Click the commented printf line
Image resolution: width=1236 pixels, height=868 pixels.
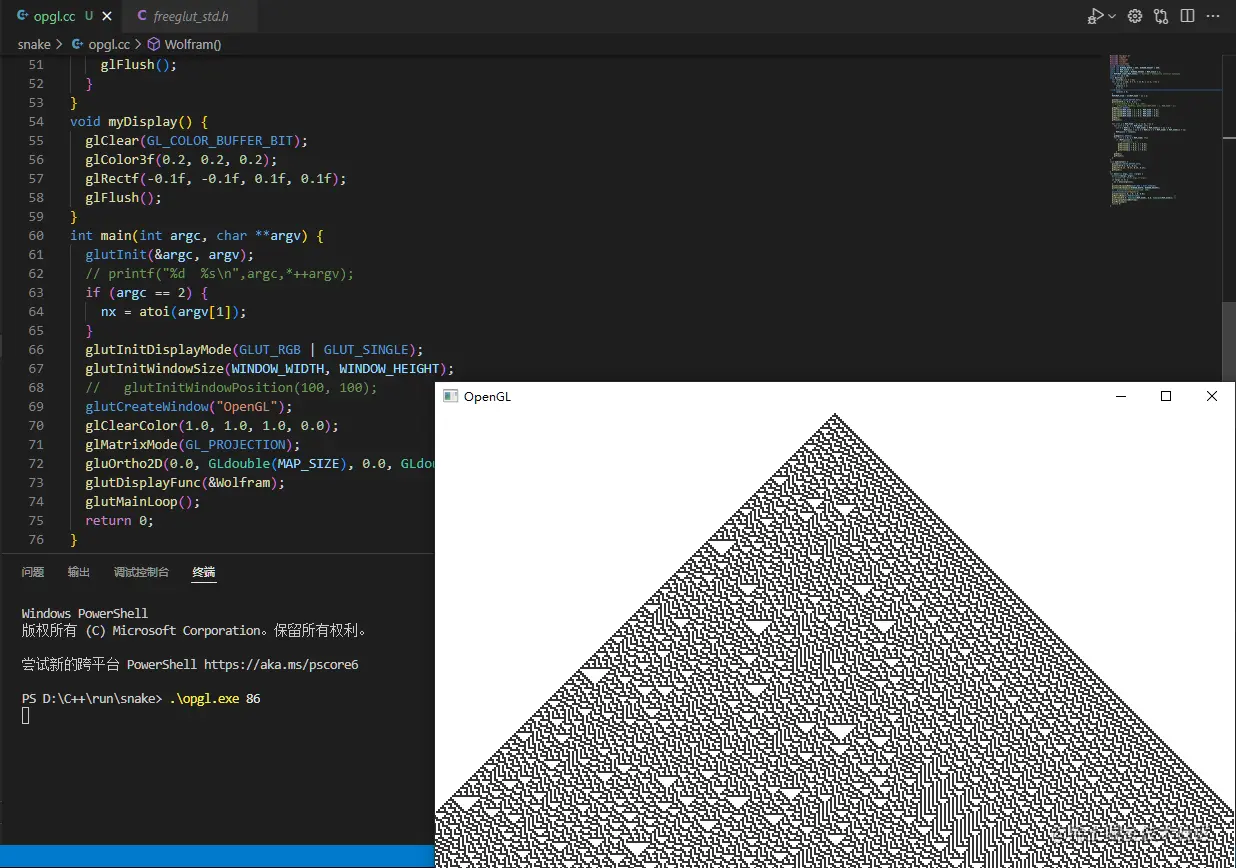220,274
